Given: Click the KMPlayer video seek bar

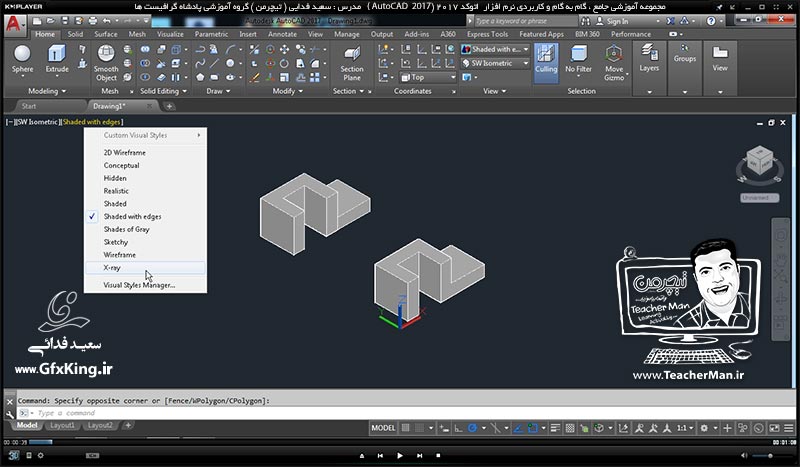Looking at the screenshot, I should [399, 442].
